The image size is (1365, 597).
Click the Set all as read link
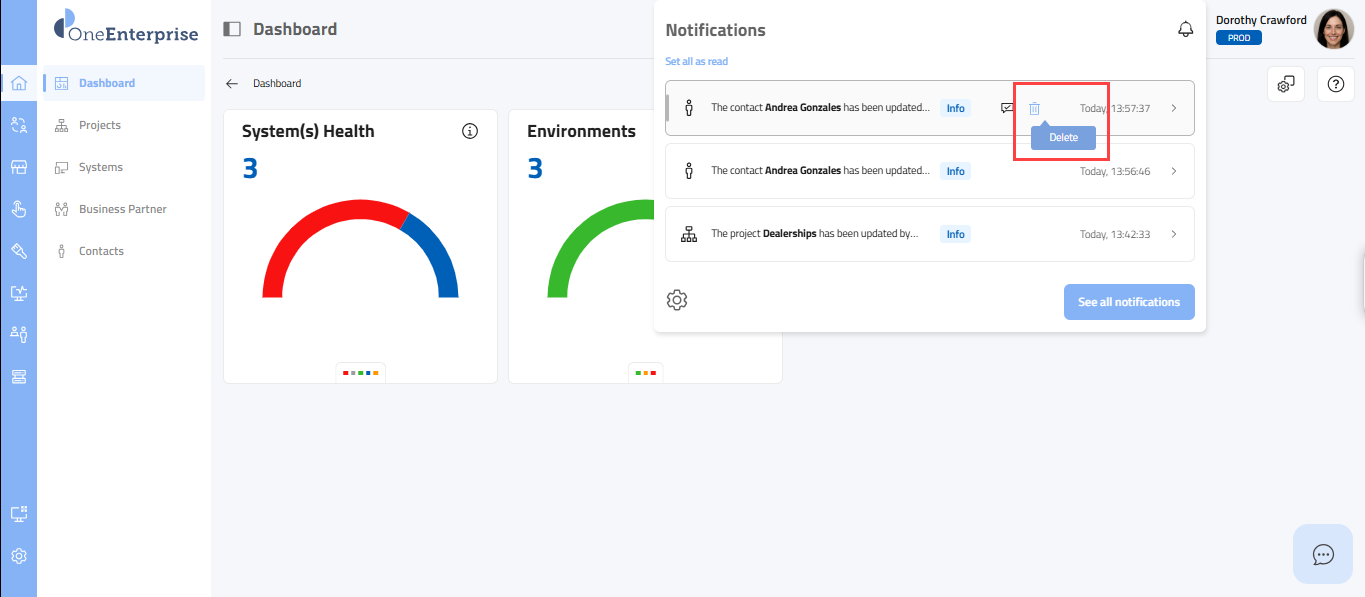696,62
